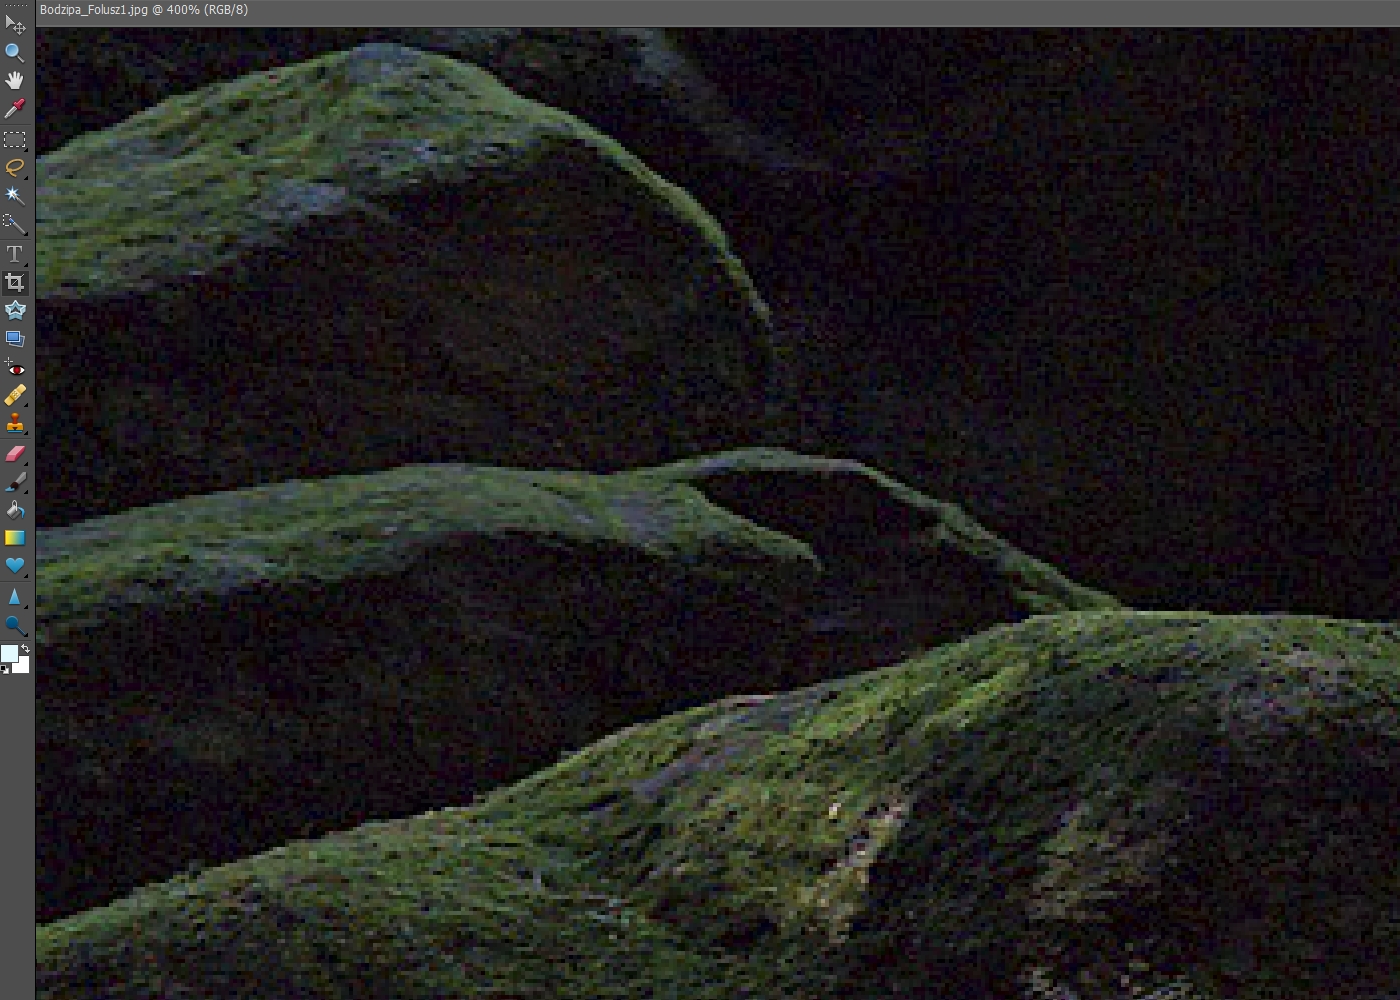
Task: Pick the Paint Bucket tool
Action: pos(14,511)
